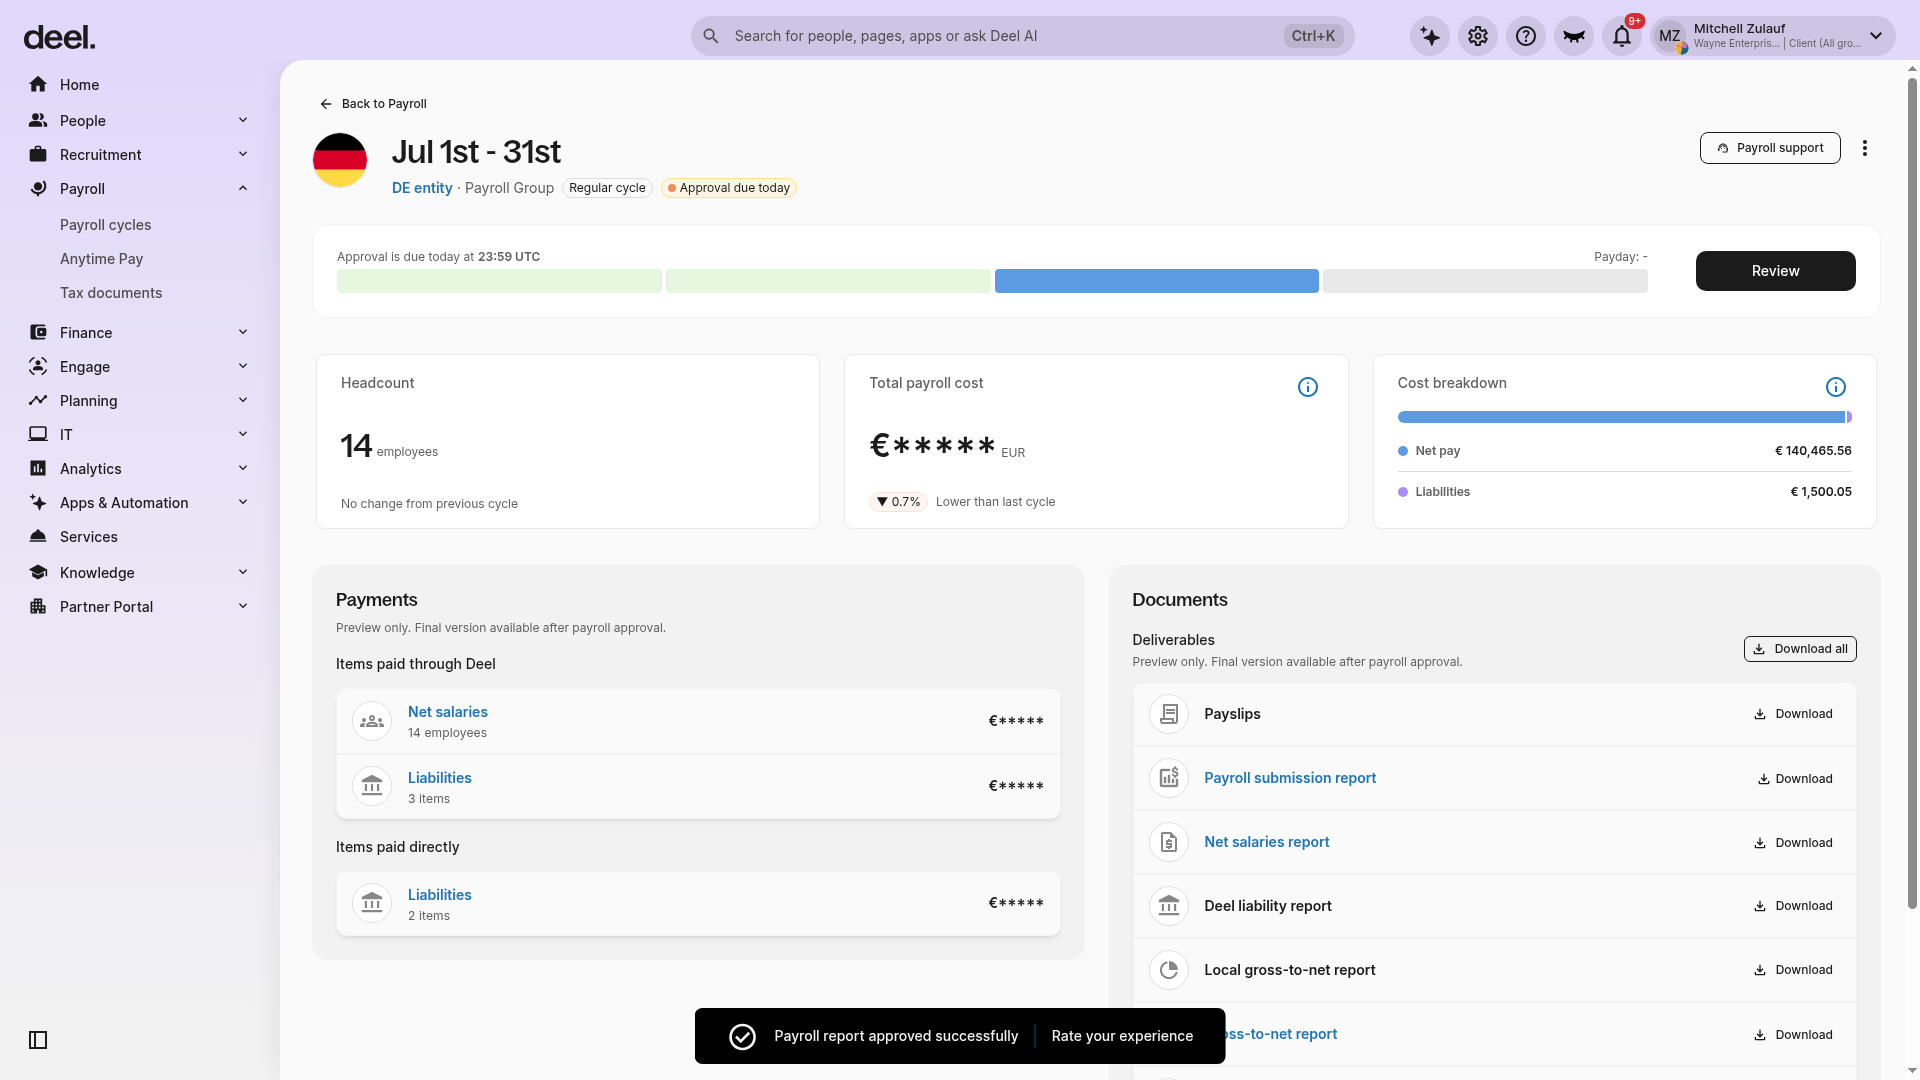Click the back arrow icon
Screen dimensions: 1920x1080
point(326,104)
